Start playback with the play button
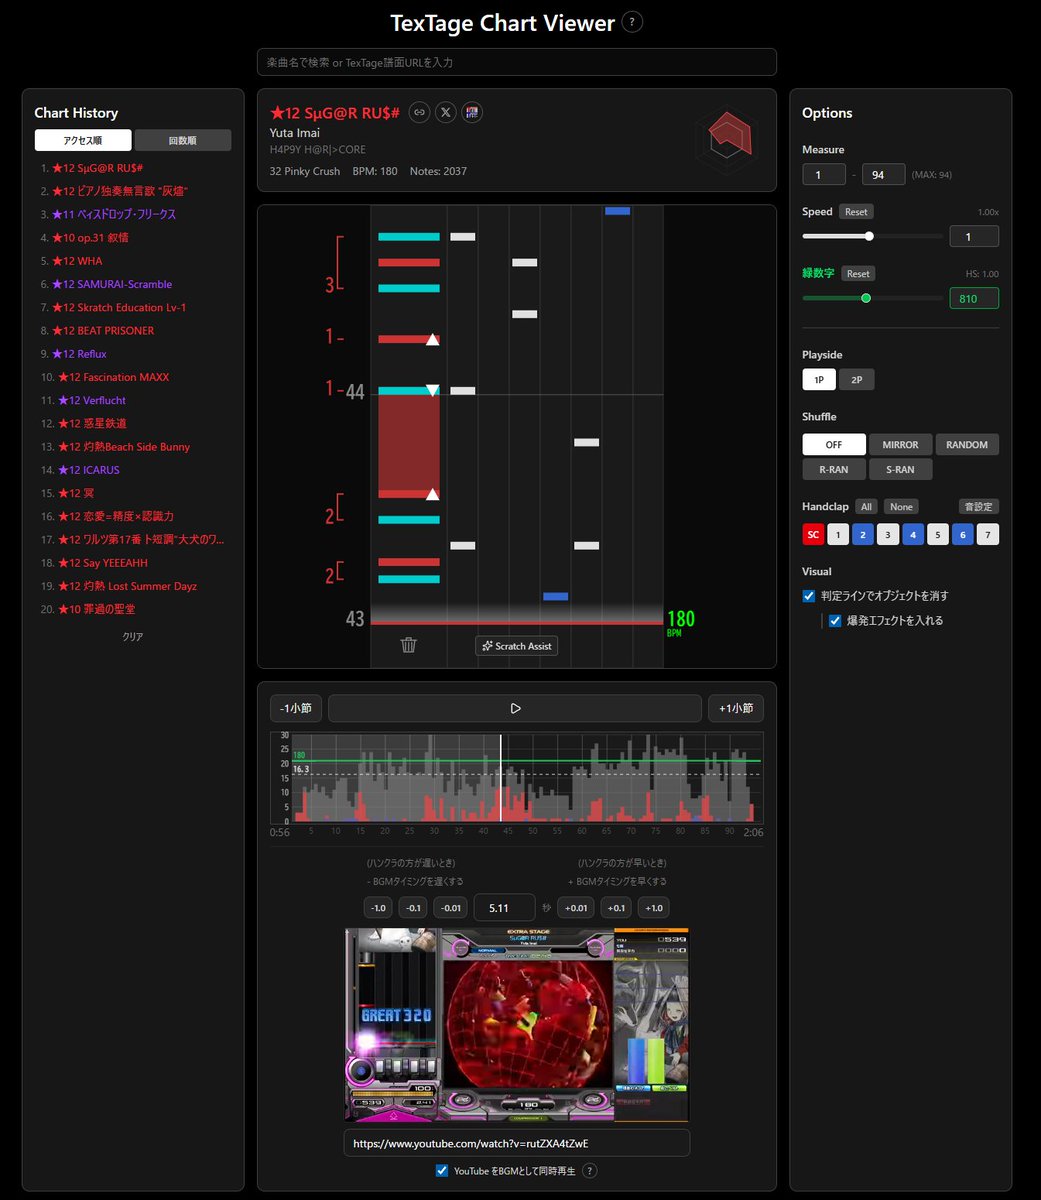Screen dimensions: 1041x1200 (x=515, y=708)
